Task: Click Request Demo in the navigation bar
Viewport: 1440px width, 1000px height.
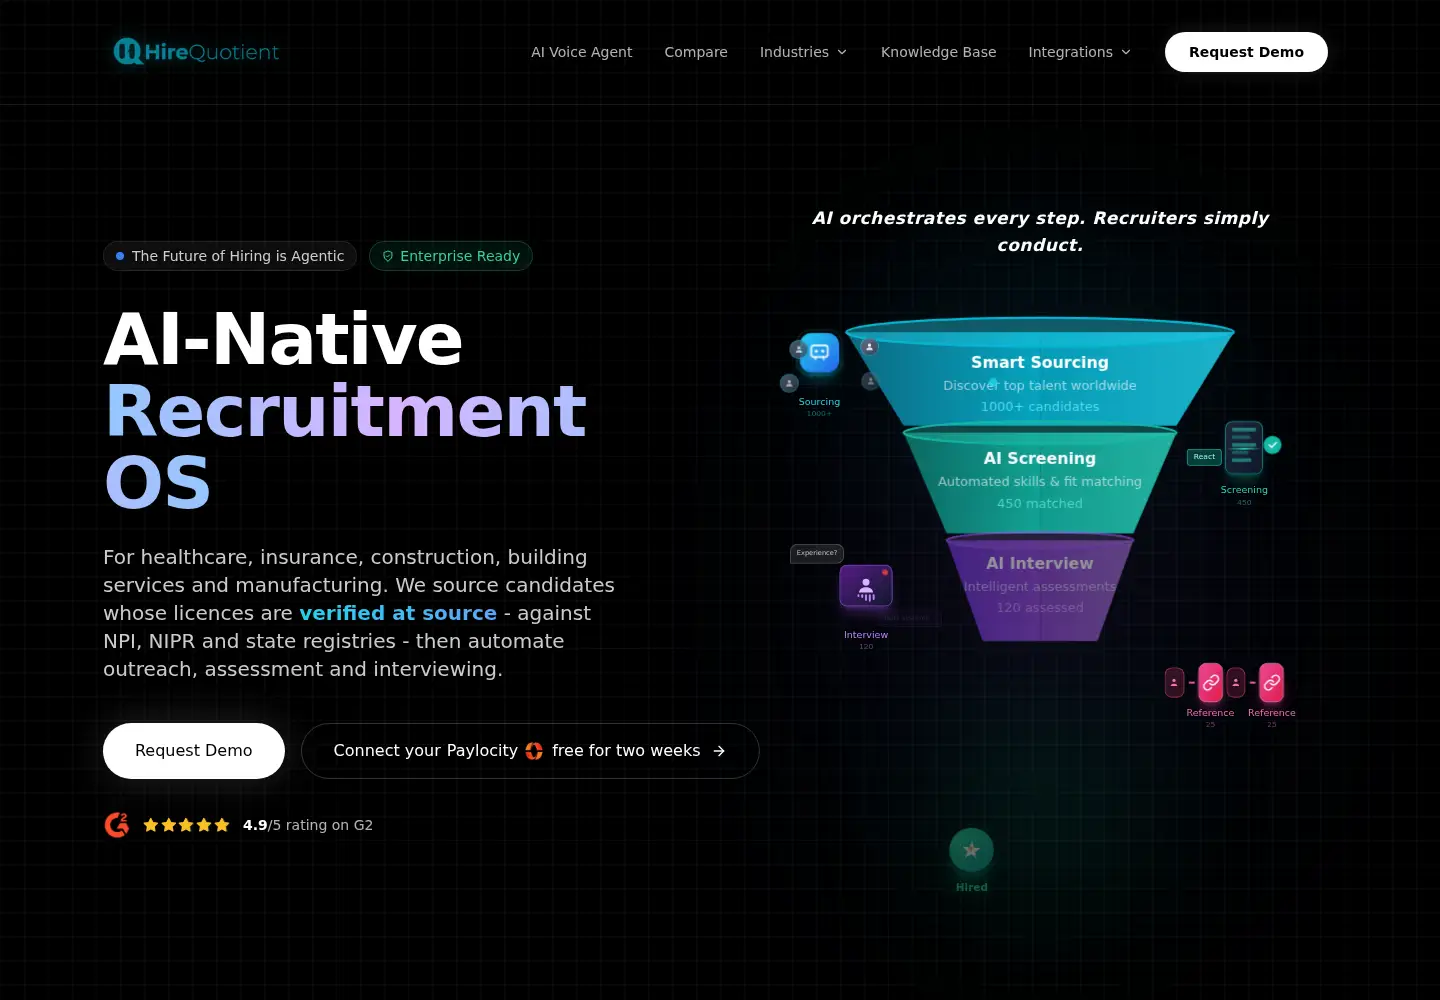Action: tap(1246, 52)
